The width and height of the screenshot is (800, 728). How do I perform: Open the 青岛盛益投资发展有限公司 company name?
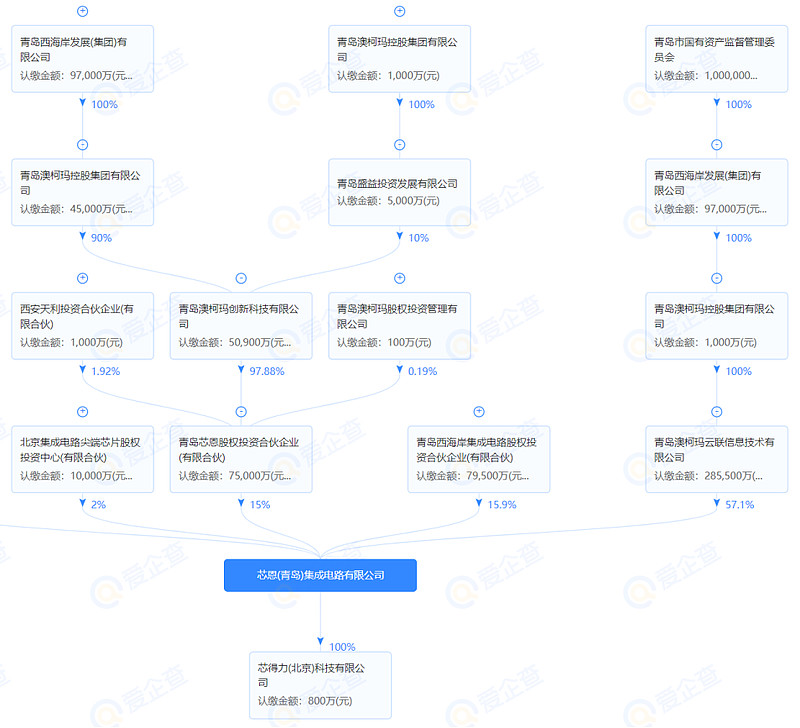click(x=397, y=184)
